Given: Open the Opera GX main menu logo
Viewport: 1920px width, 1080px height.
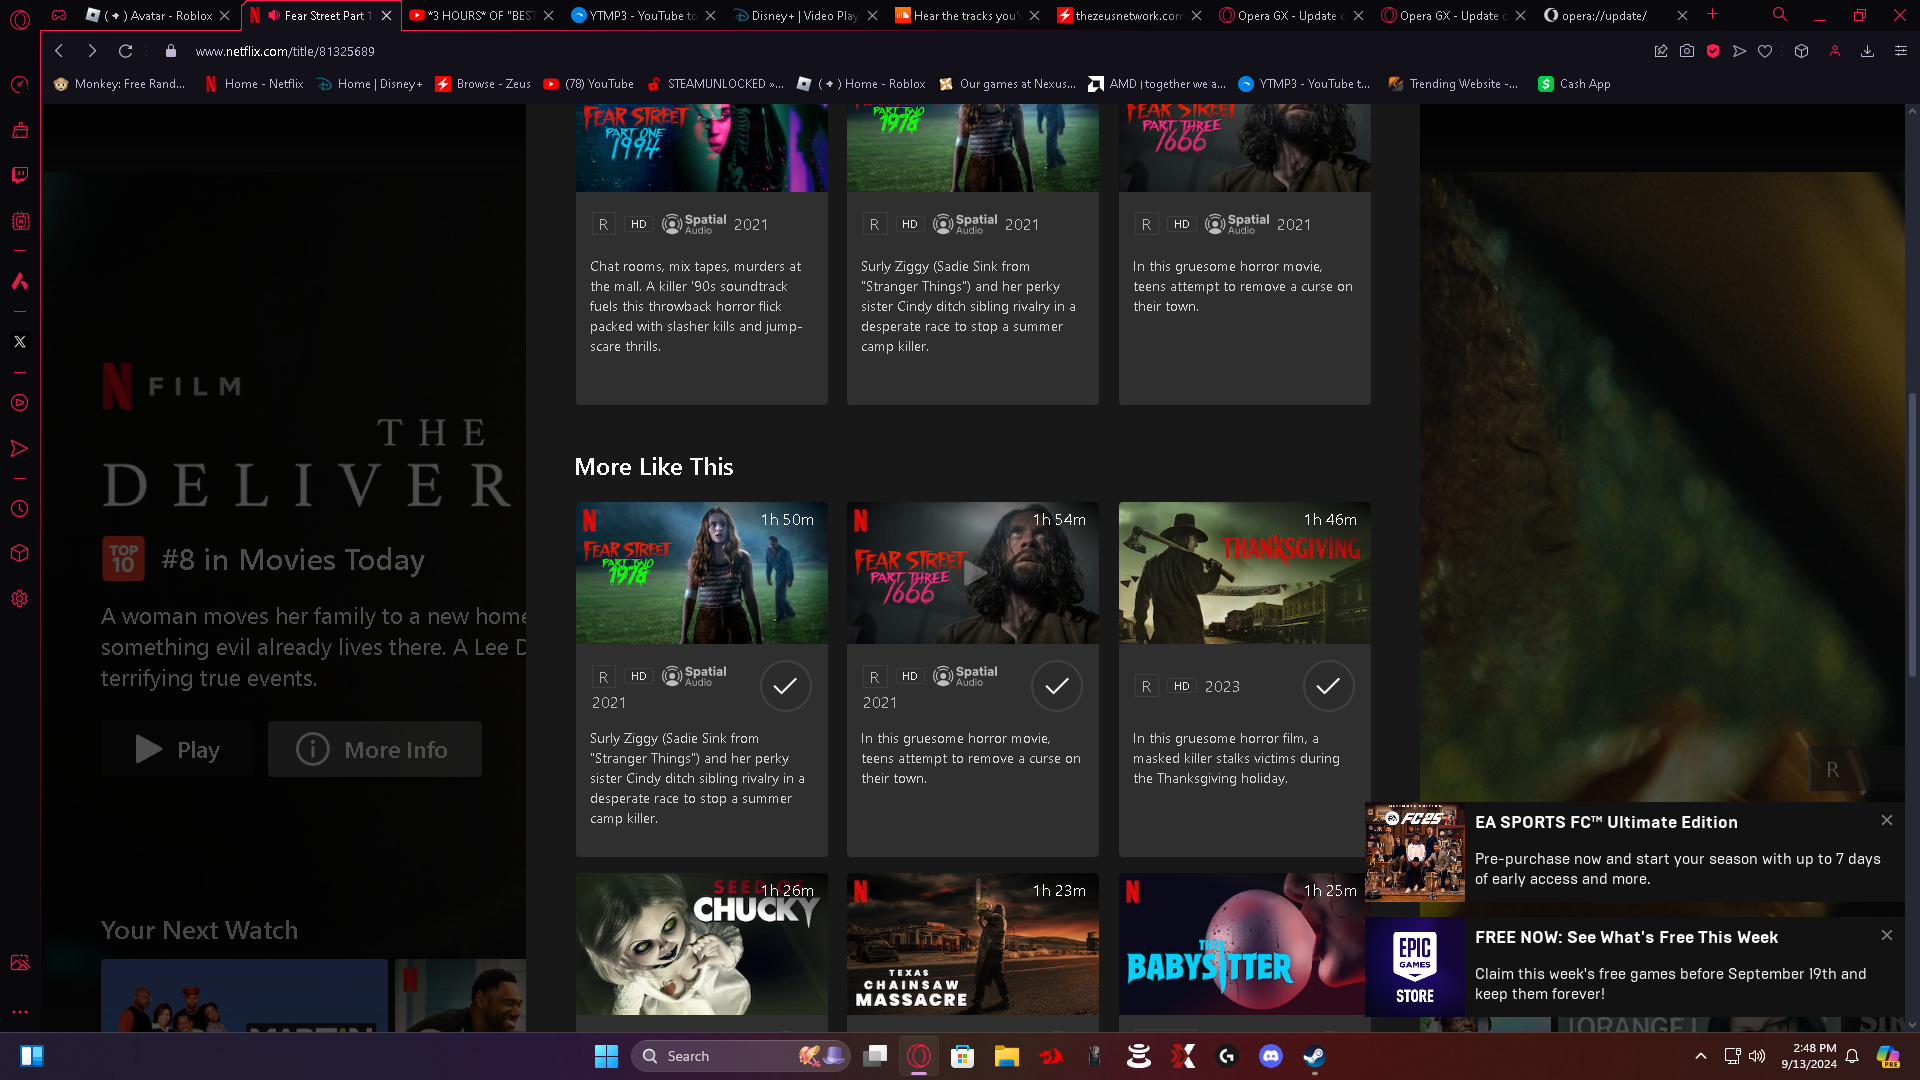Looking at the screenshot, I should [19, 18].
